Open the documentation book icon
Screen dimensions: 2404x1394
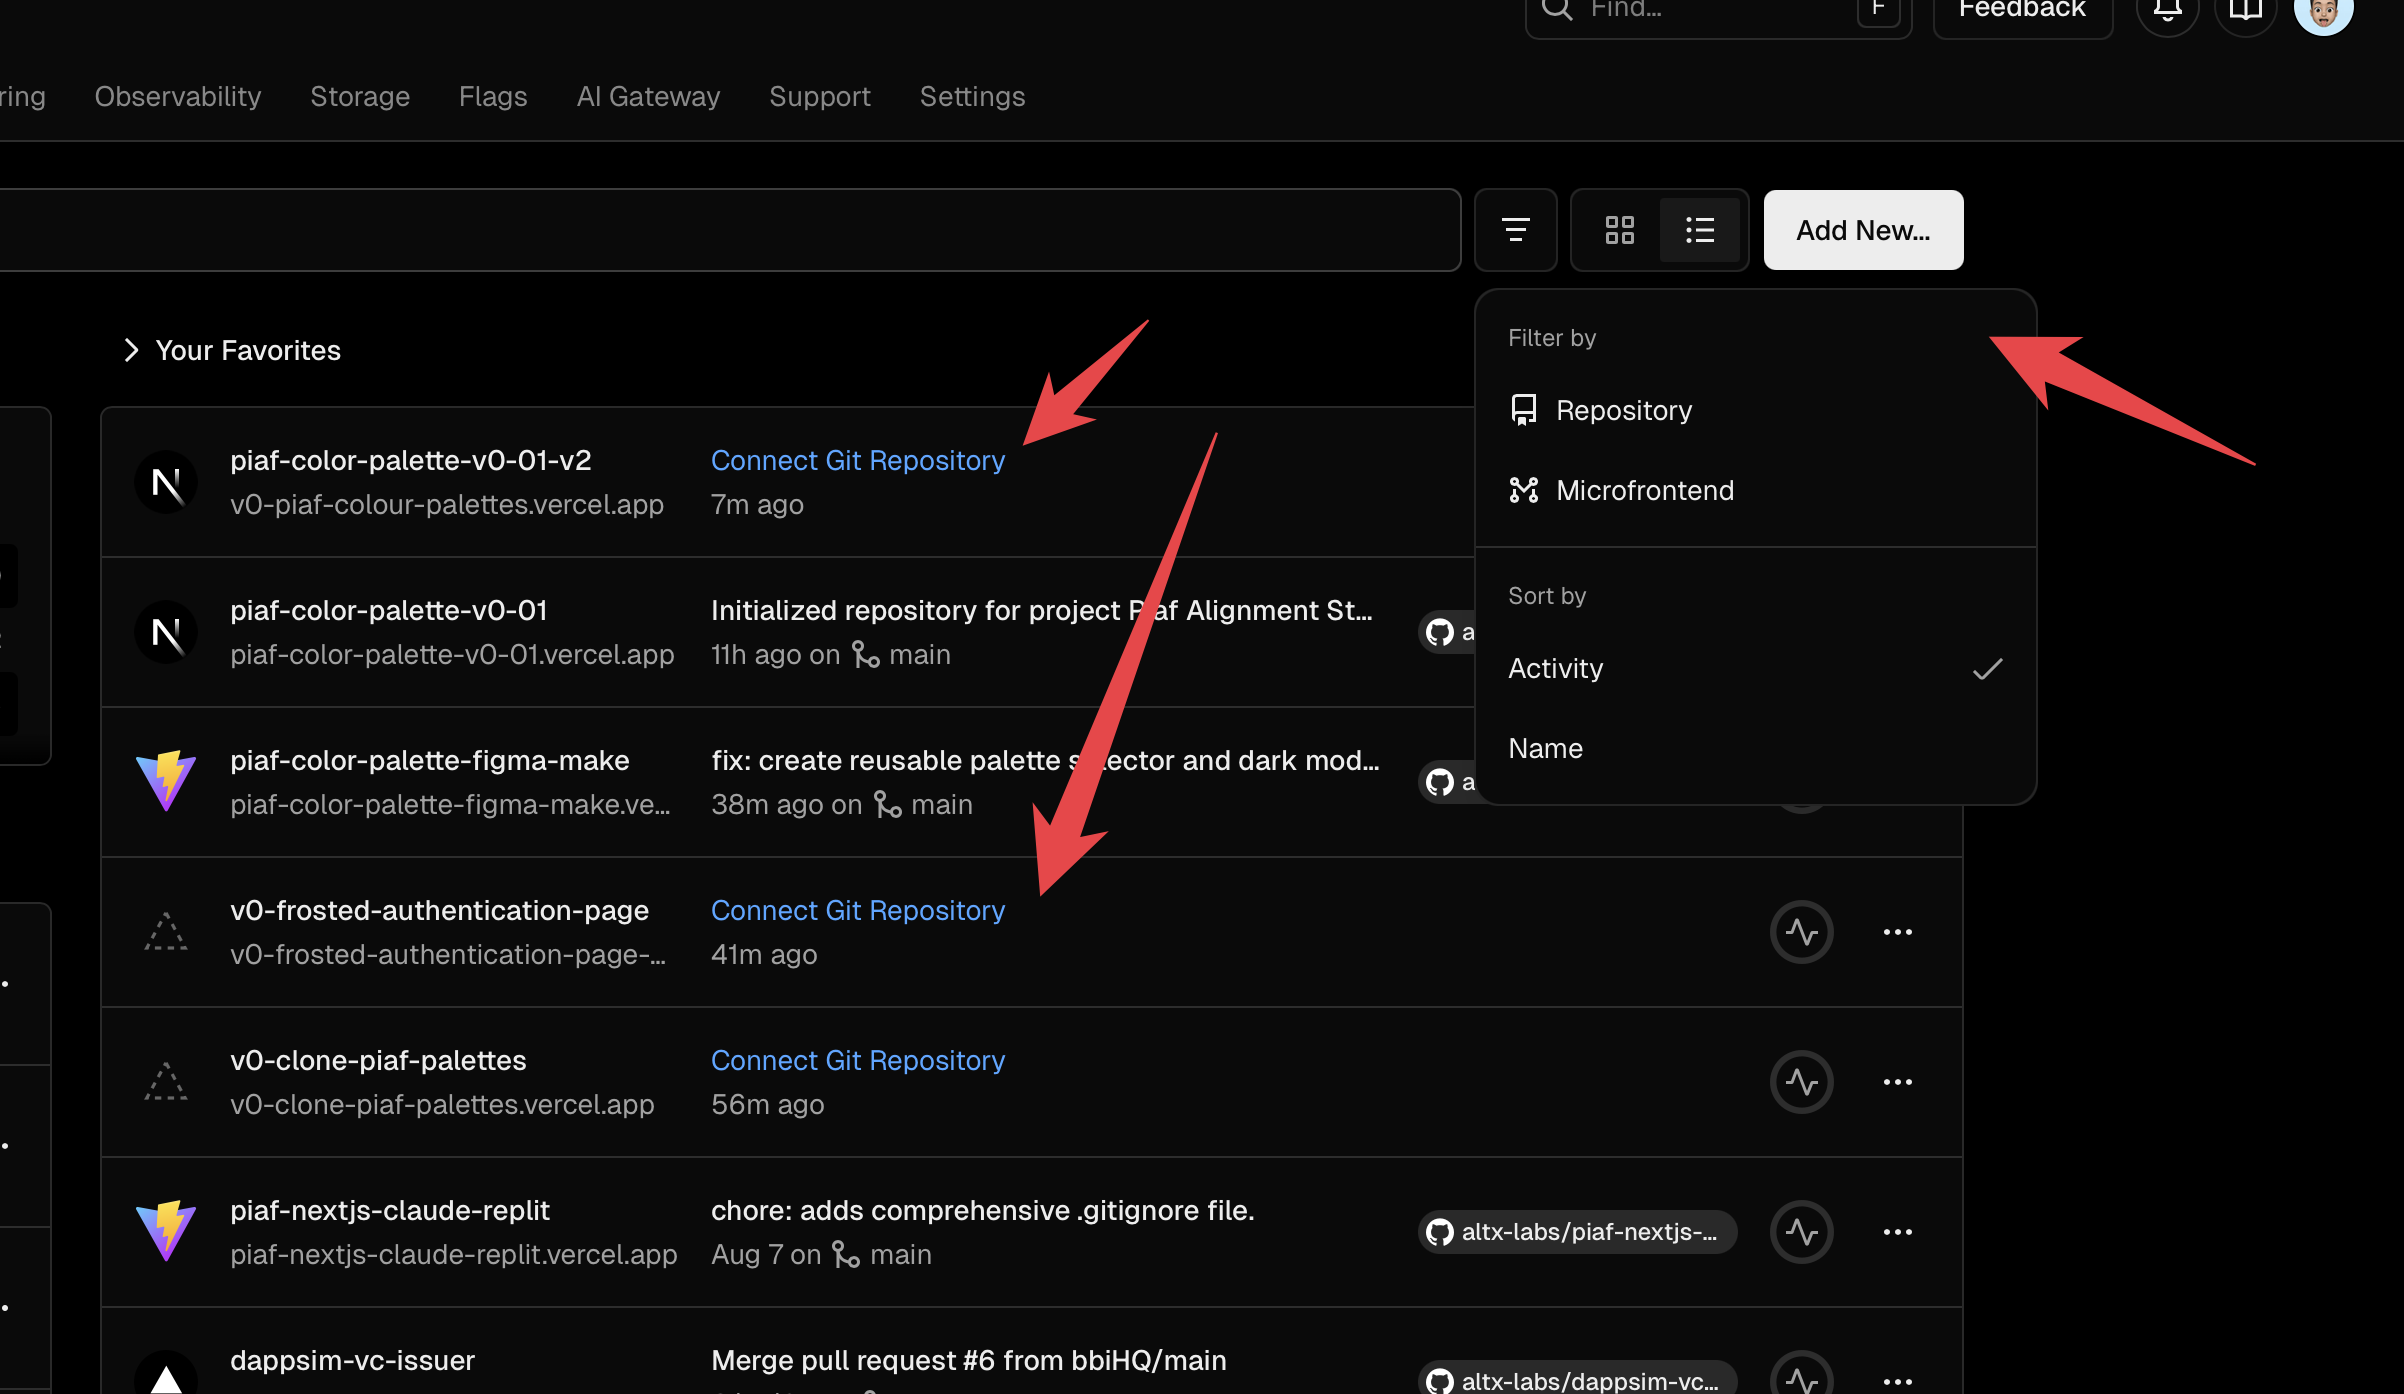click(x=2245, y=12)
